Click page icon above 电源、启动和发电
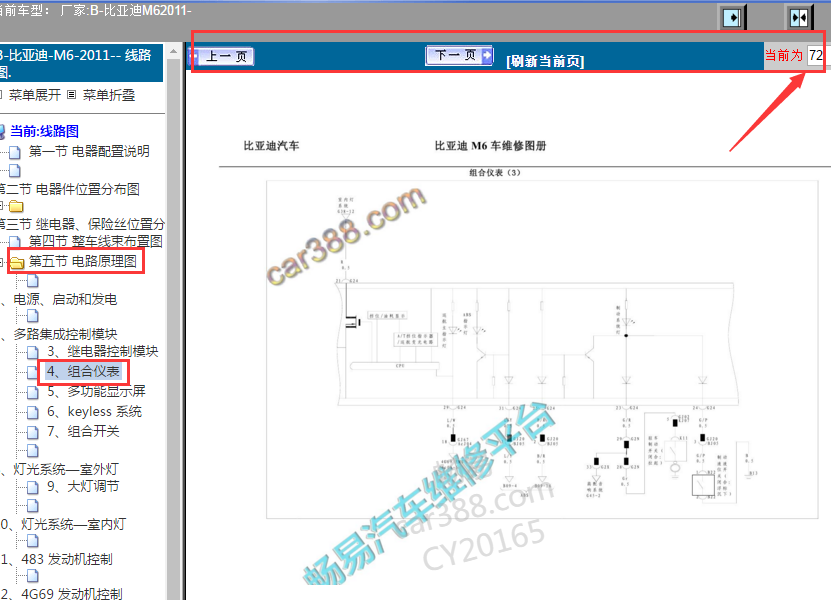Screen dimensions: 831x600 tap(33, 281)
